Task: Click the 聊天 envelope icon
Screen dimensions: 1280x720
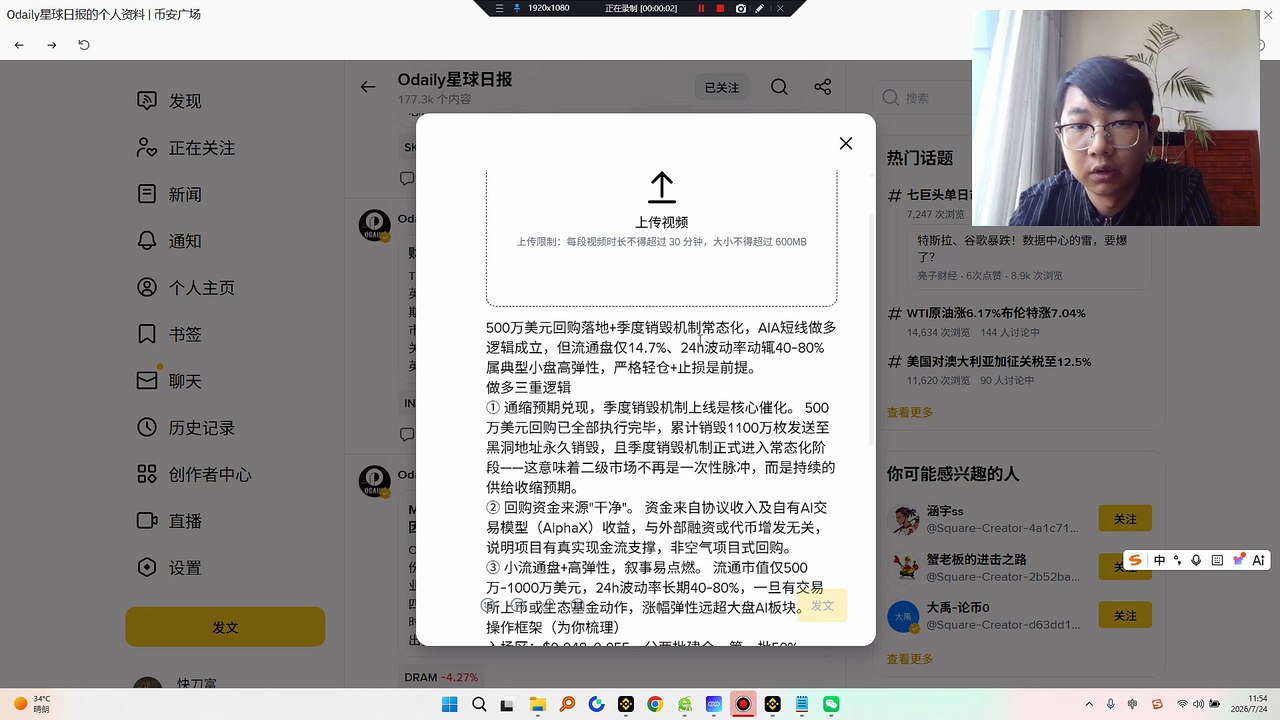Action: point(147,381)
